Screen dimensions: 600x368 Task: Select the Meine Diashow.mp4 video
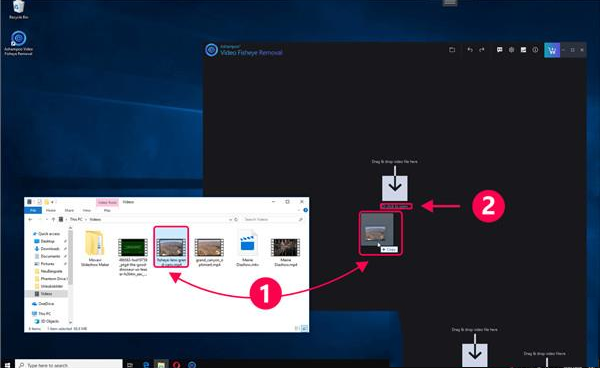[285, 251]
